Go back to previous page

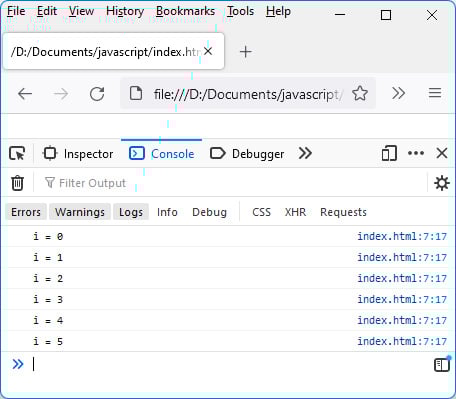pos(25,94)
